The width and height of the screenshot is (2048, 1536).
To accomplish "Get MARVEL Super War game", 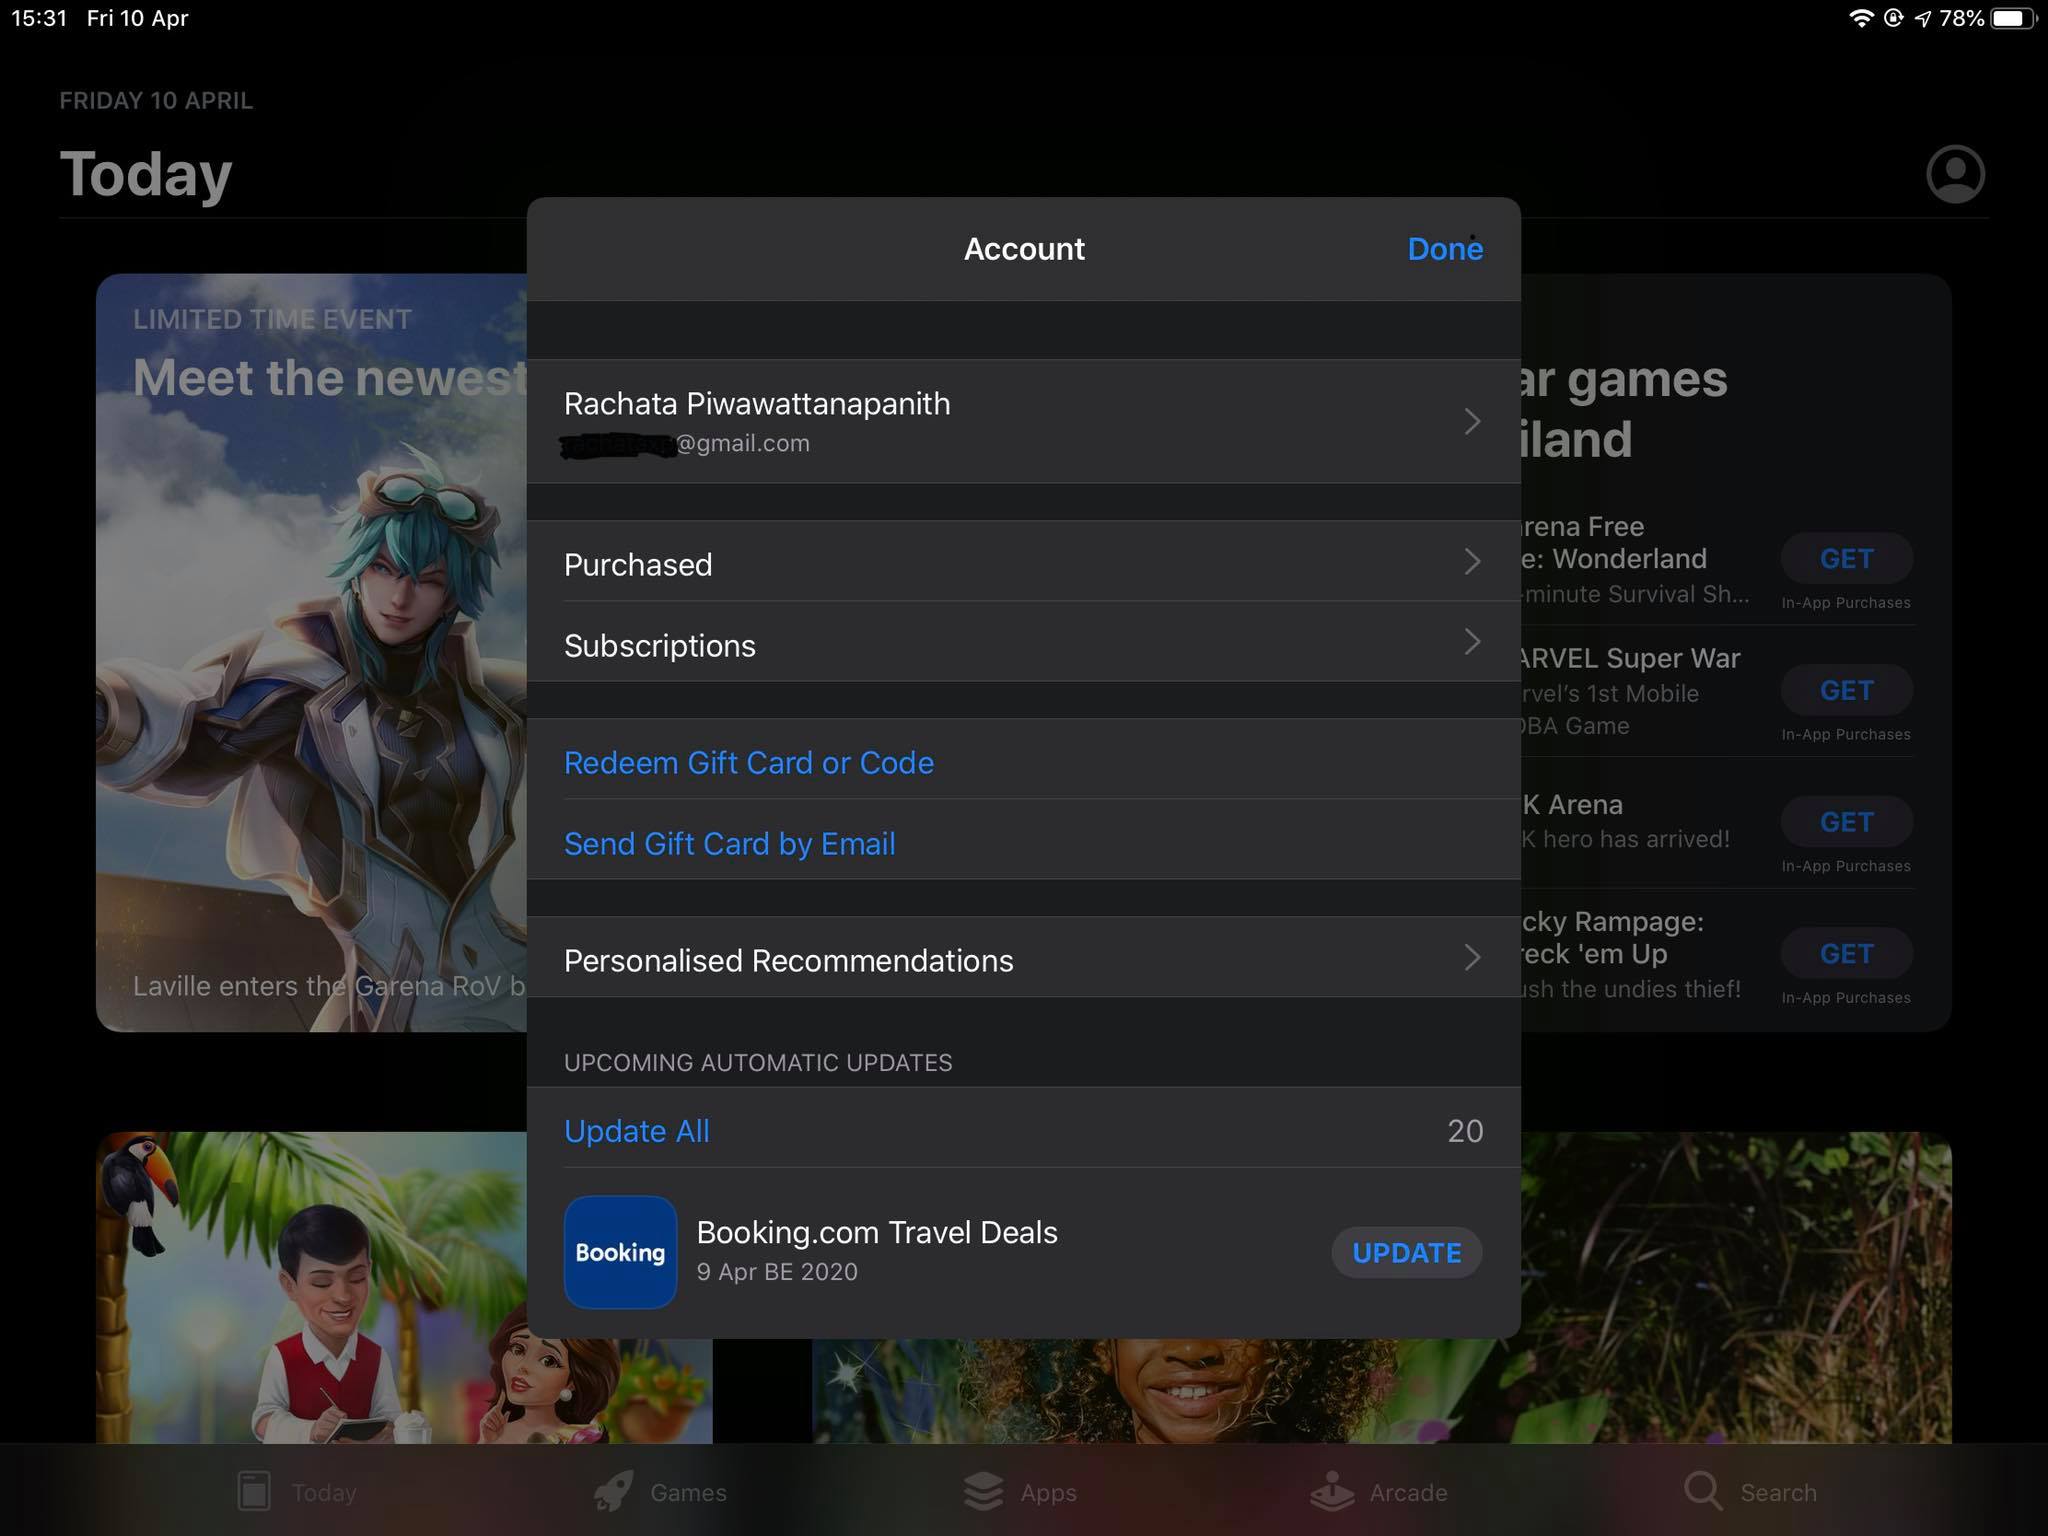I will pyautogui.click(x=1846, y=690).
